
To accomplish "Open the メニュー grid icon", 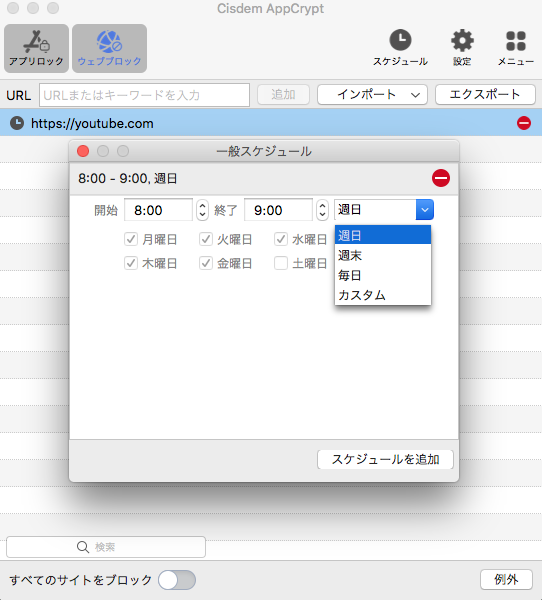I will (516, 41).
